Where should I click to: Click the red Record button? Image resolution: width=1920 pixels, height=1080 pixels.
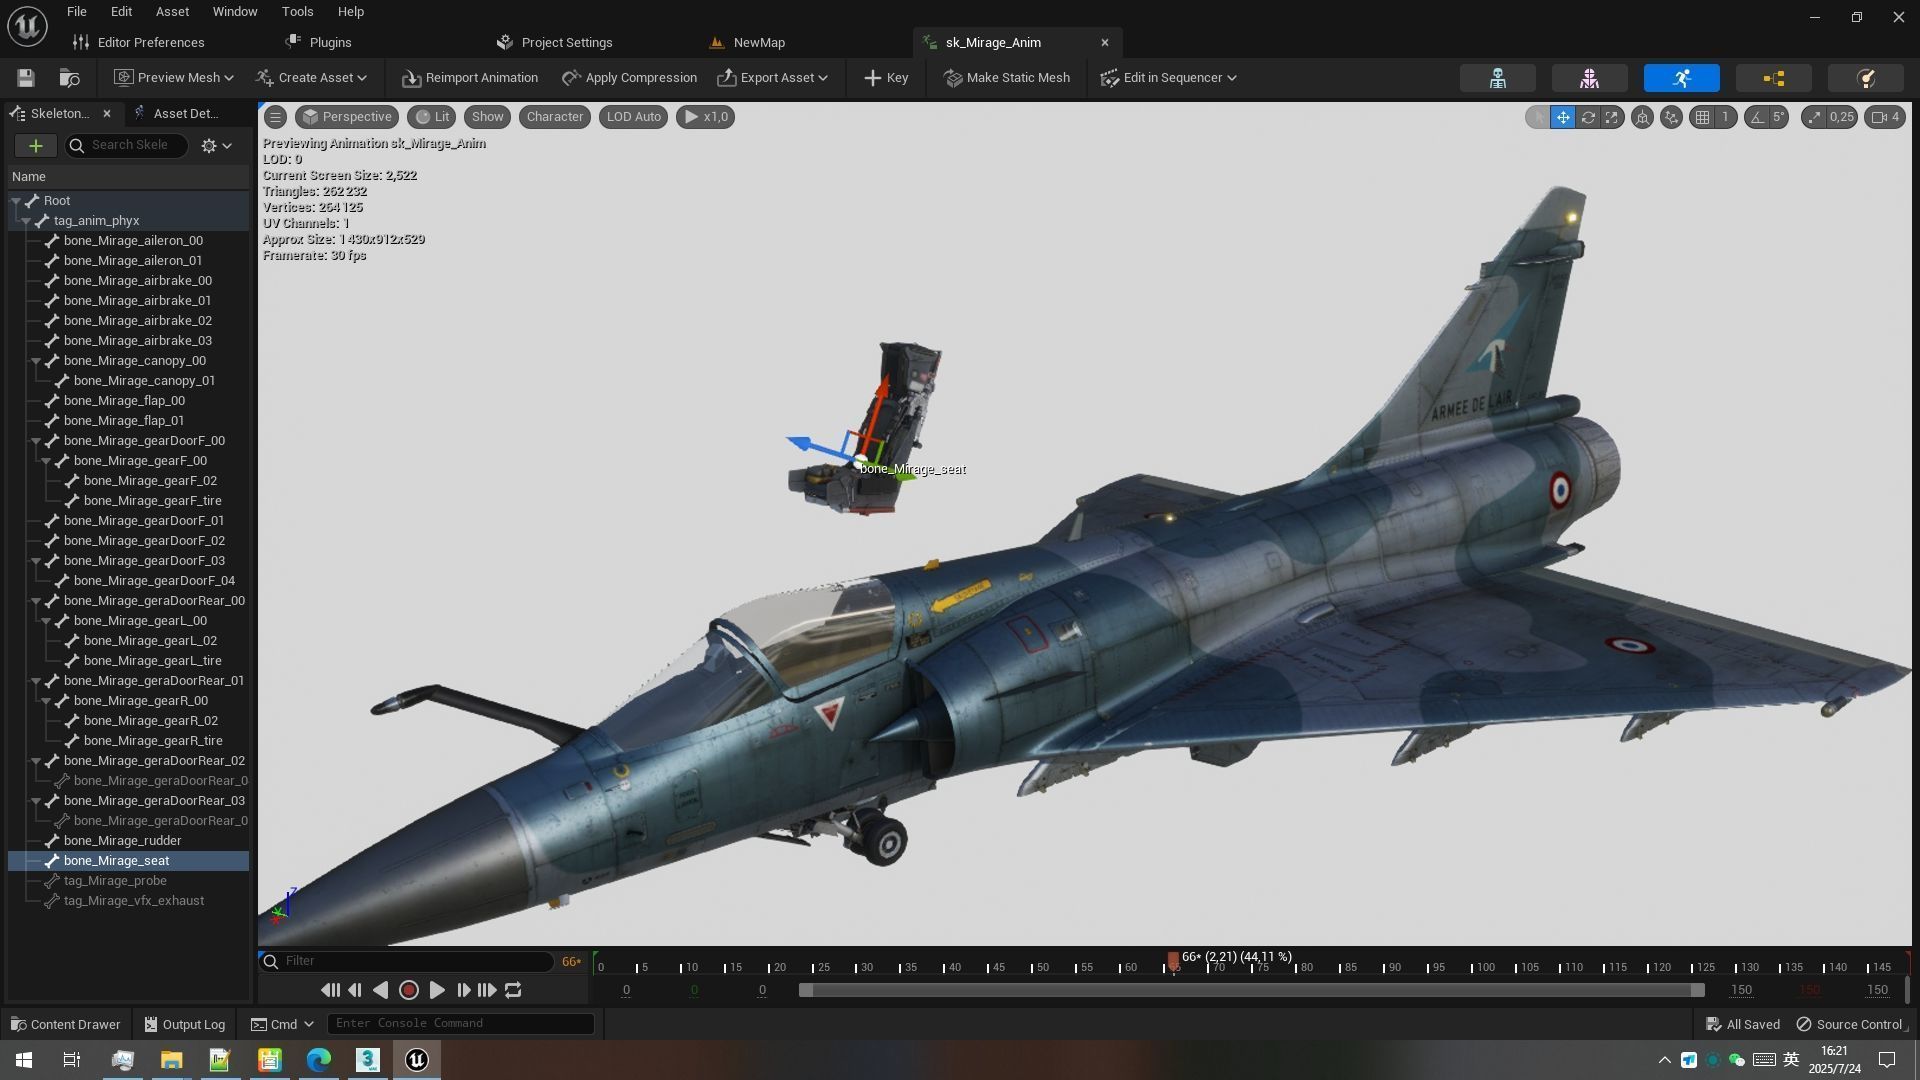[408, 990]
